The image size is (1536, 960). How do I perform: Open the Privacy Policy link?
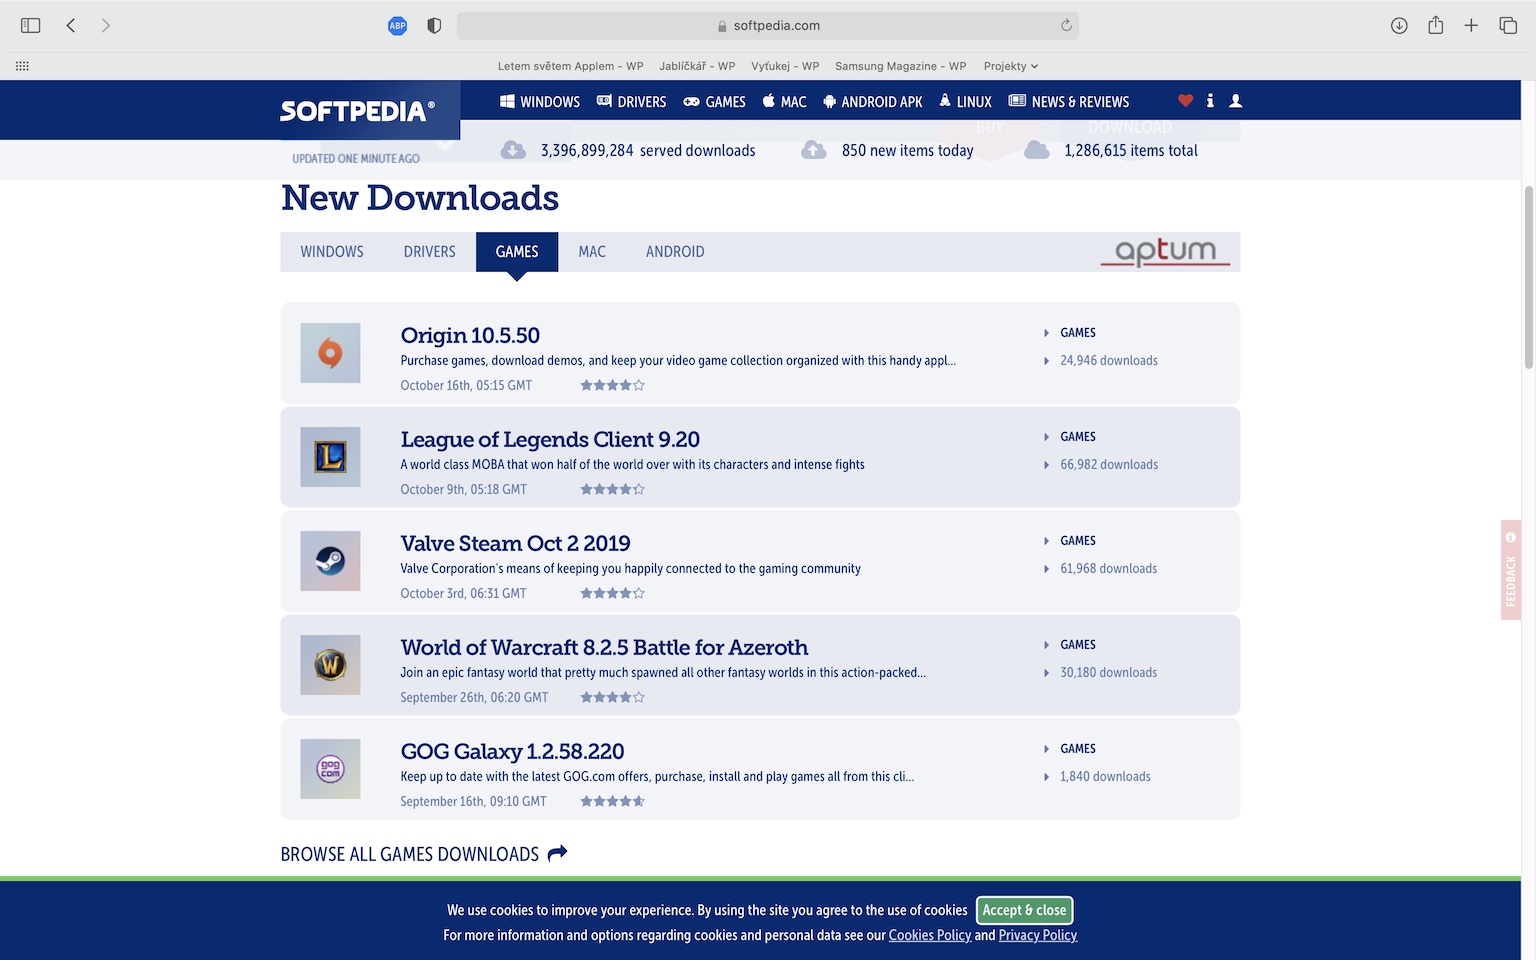[x=1038, y=935]
